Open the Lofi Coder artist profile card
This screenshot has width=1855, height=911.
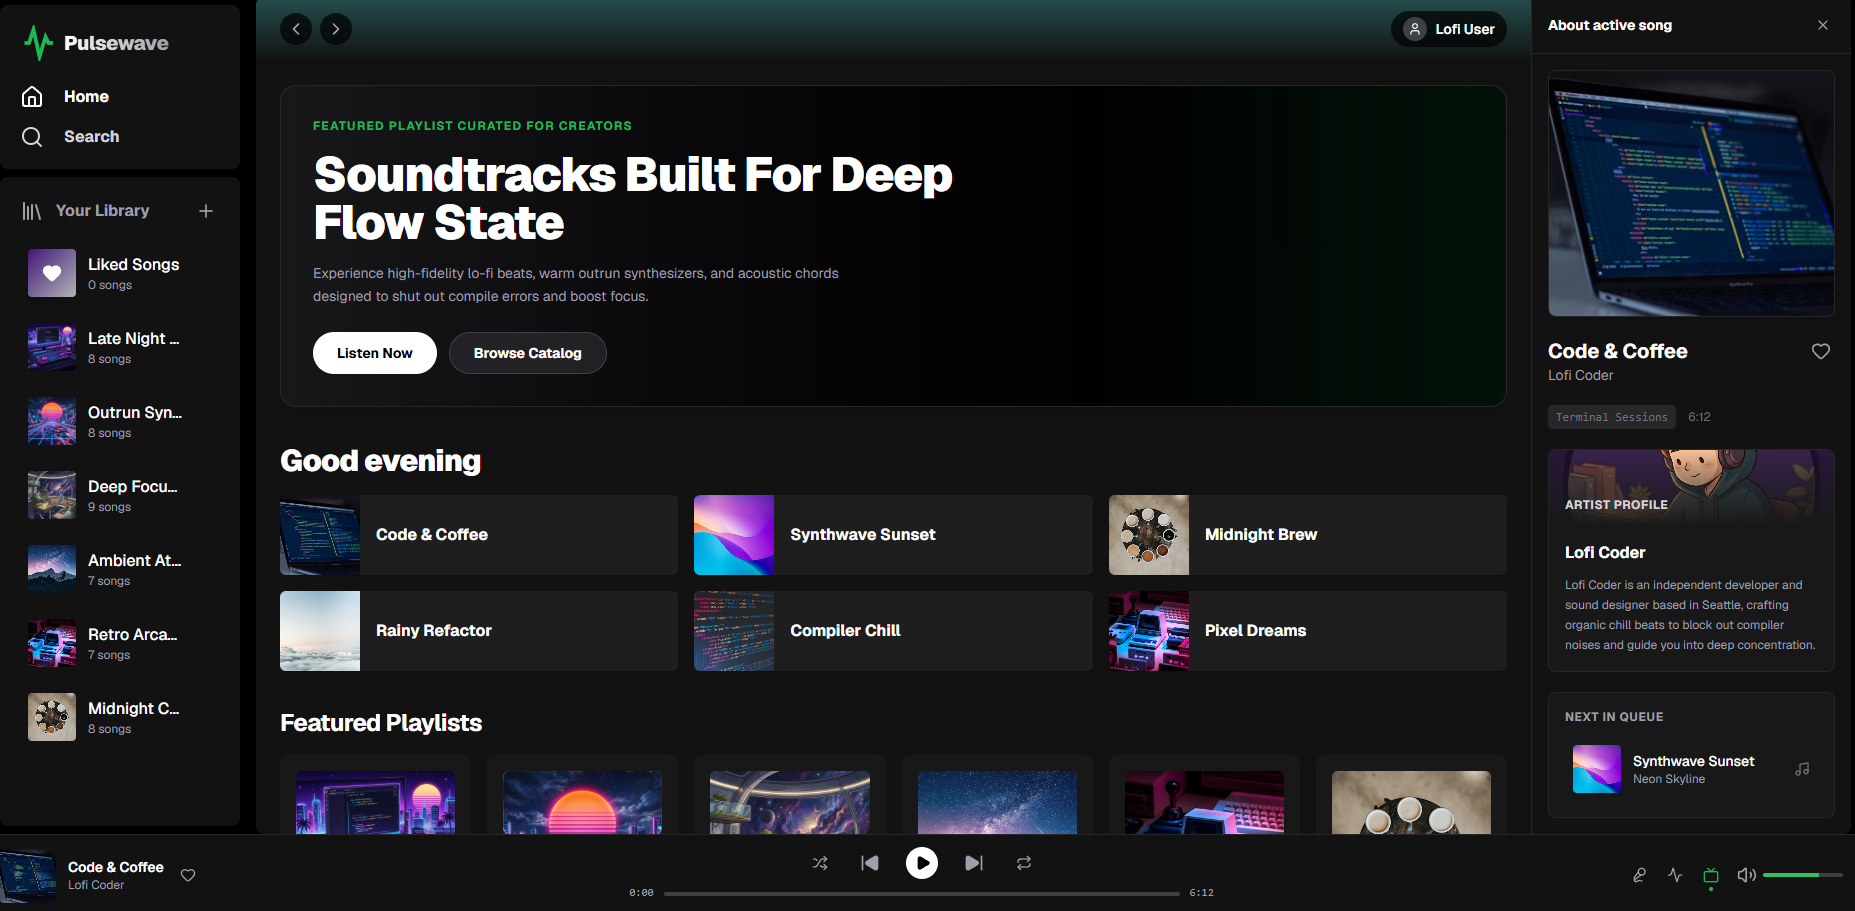[1691, 560]
